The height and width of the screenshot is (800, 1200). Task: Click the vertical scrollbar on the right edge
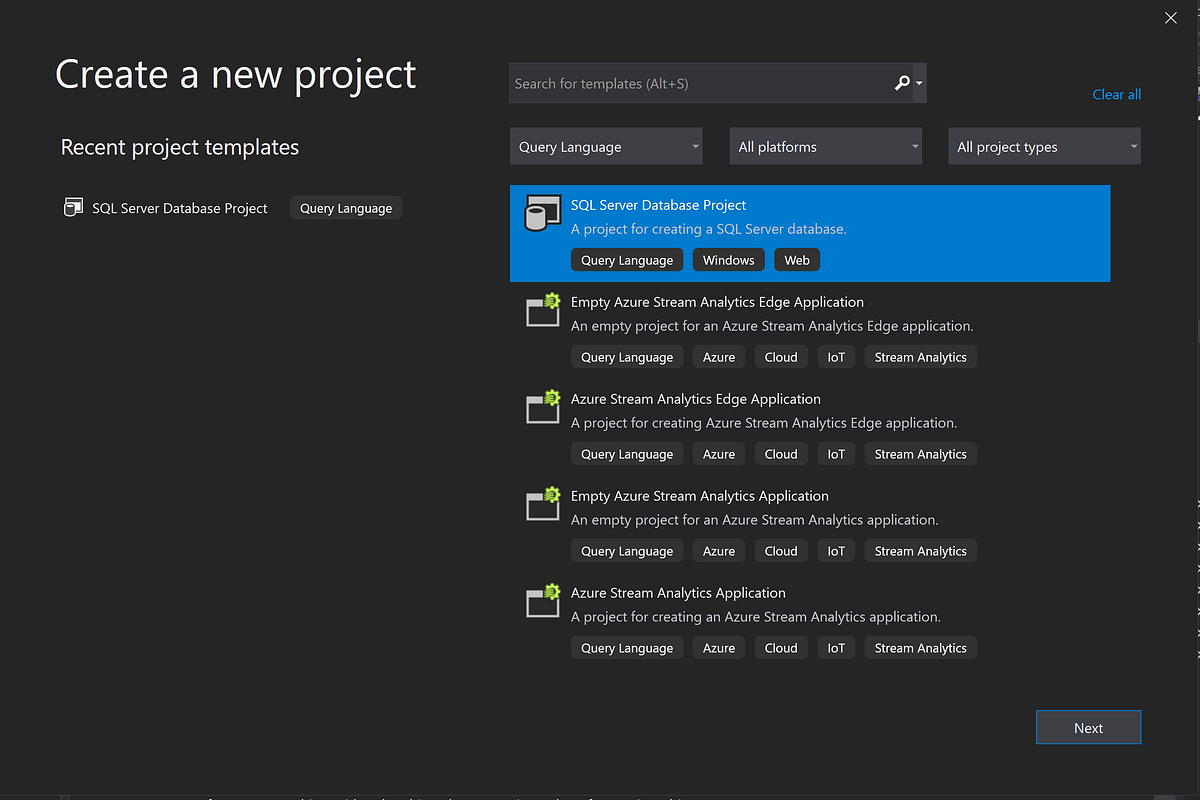(1194, 400)
